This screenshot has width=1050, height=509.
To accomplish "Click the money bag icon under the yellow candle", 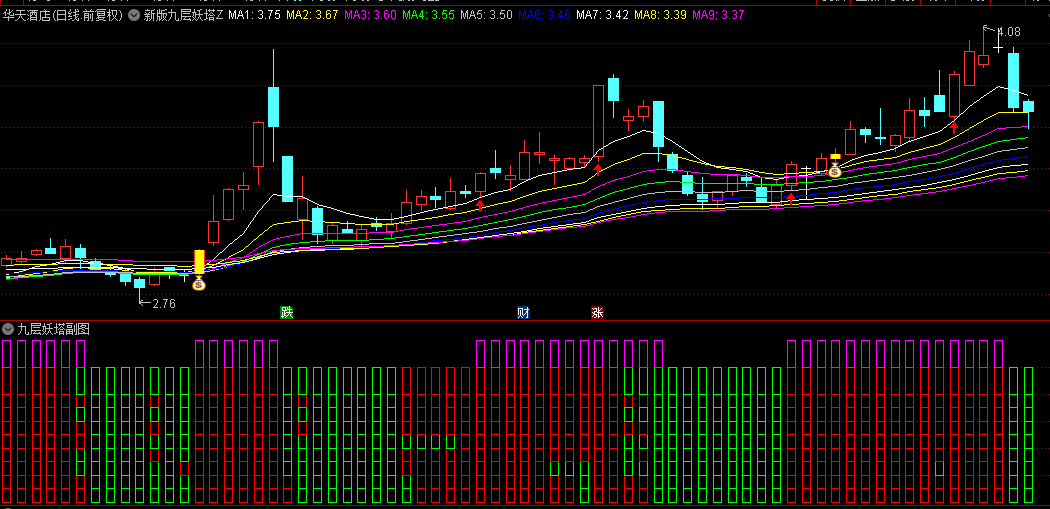I will [198, 284].
